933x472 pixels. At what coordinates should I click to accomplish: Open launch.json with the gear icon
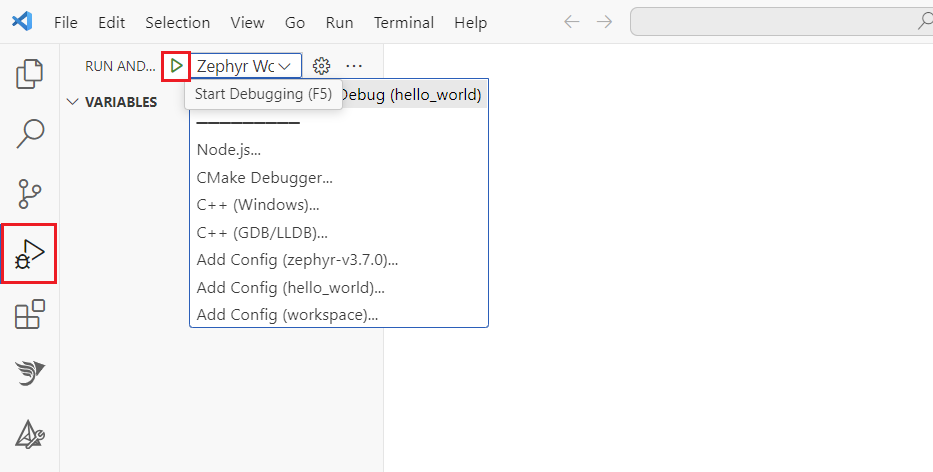tap(321, 66)
